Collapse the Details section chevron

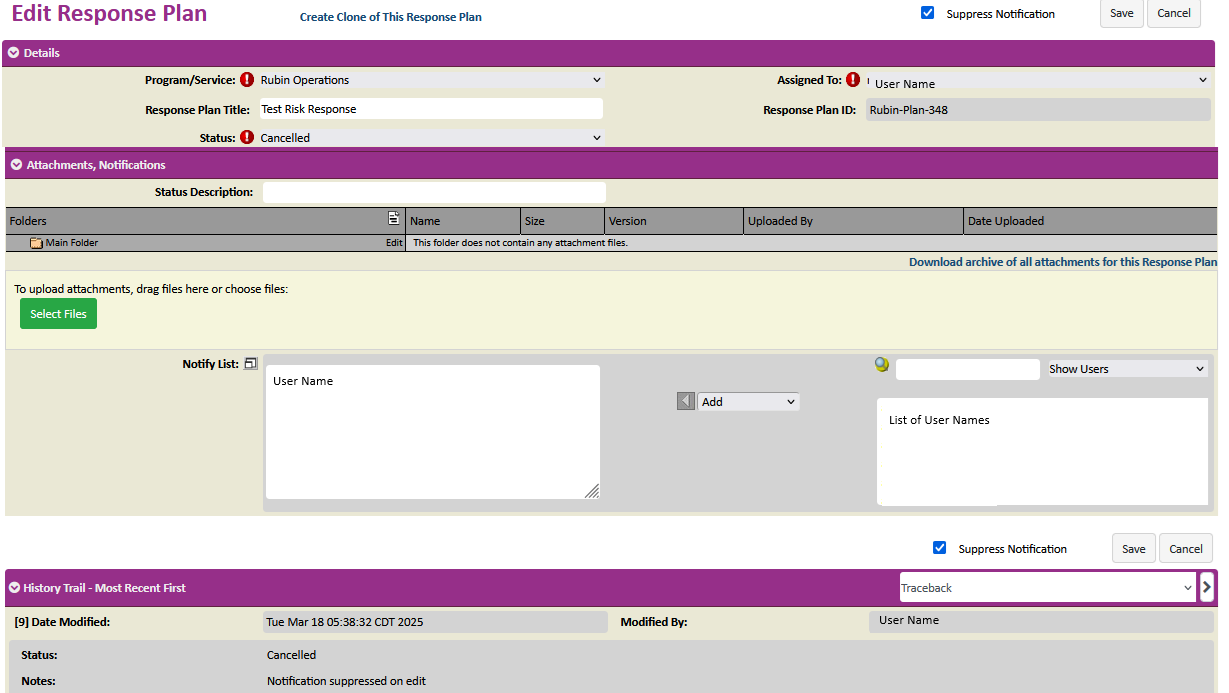(x=14, y=53)
